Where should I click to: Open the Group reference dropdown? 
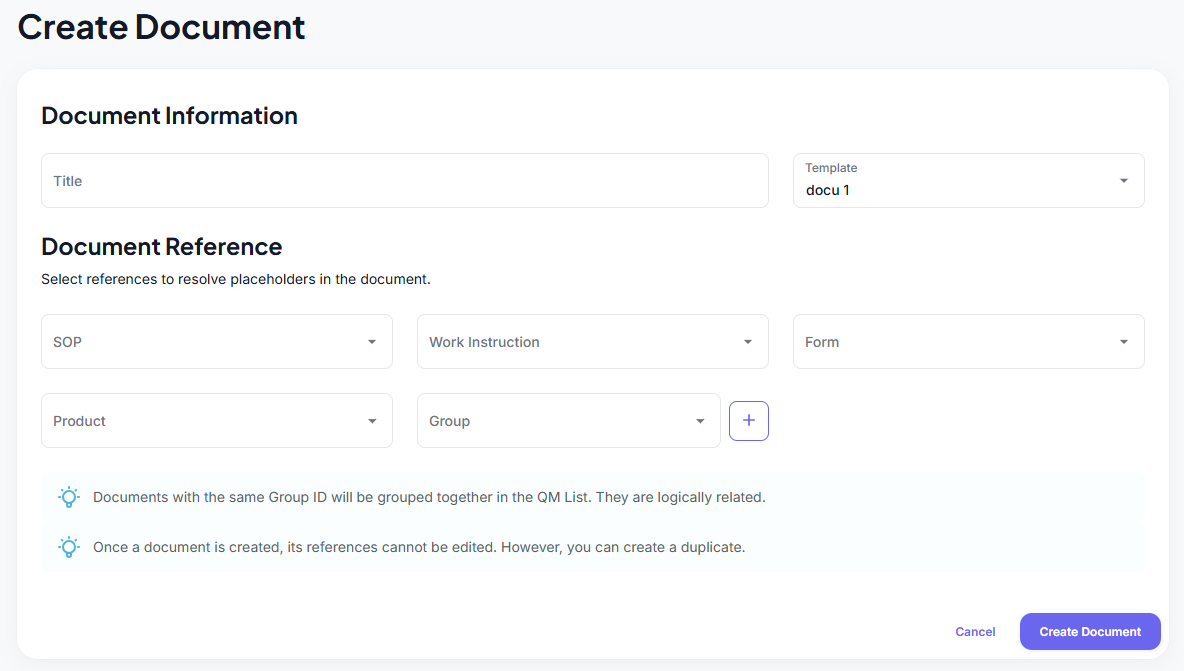(568, 420)
